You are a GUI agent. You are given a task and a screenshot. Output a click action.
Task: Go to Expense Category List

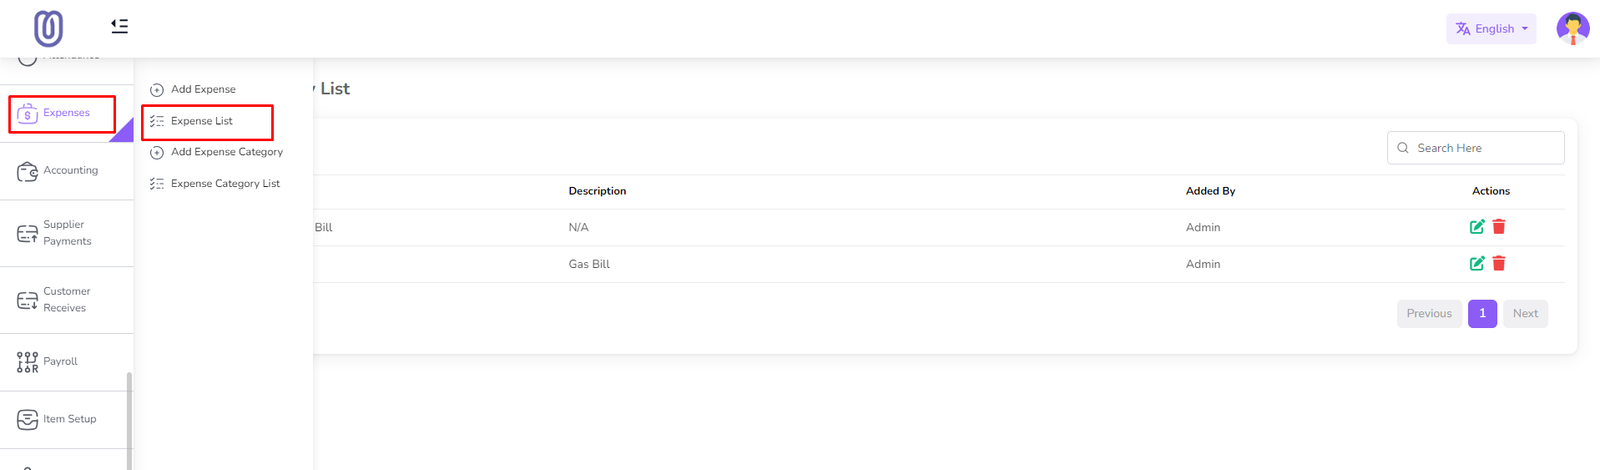tap(225, 184)
